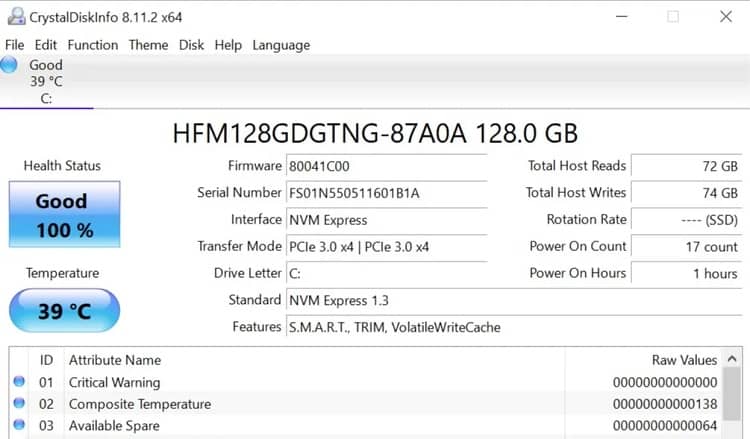Screen dimensions: 750x439
Task: Click the blue status dot for Available Spare
Action: pyautogui.click(x=19, y=424)
